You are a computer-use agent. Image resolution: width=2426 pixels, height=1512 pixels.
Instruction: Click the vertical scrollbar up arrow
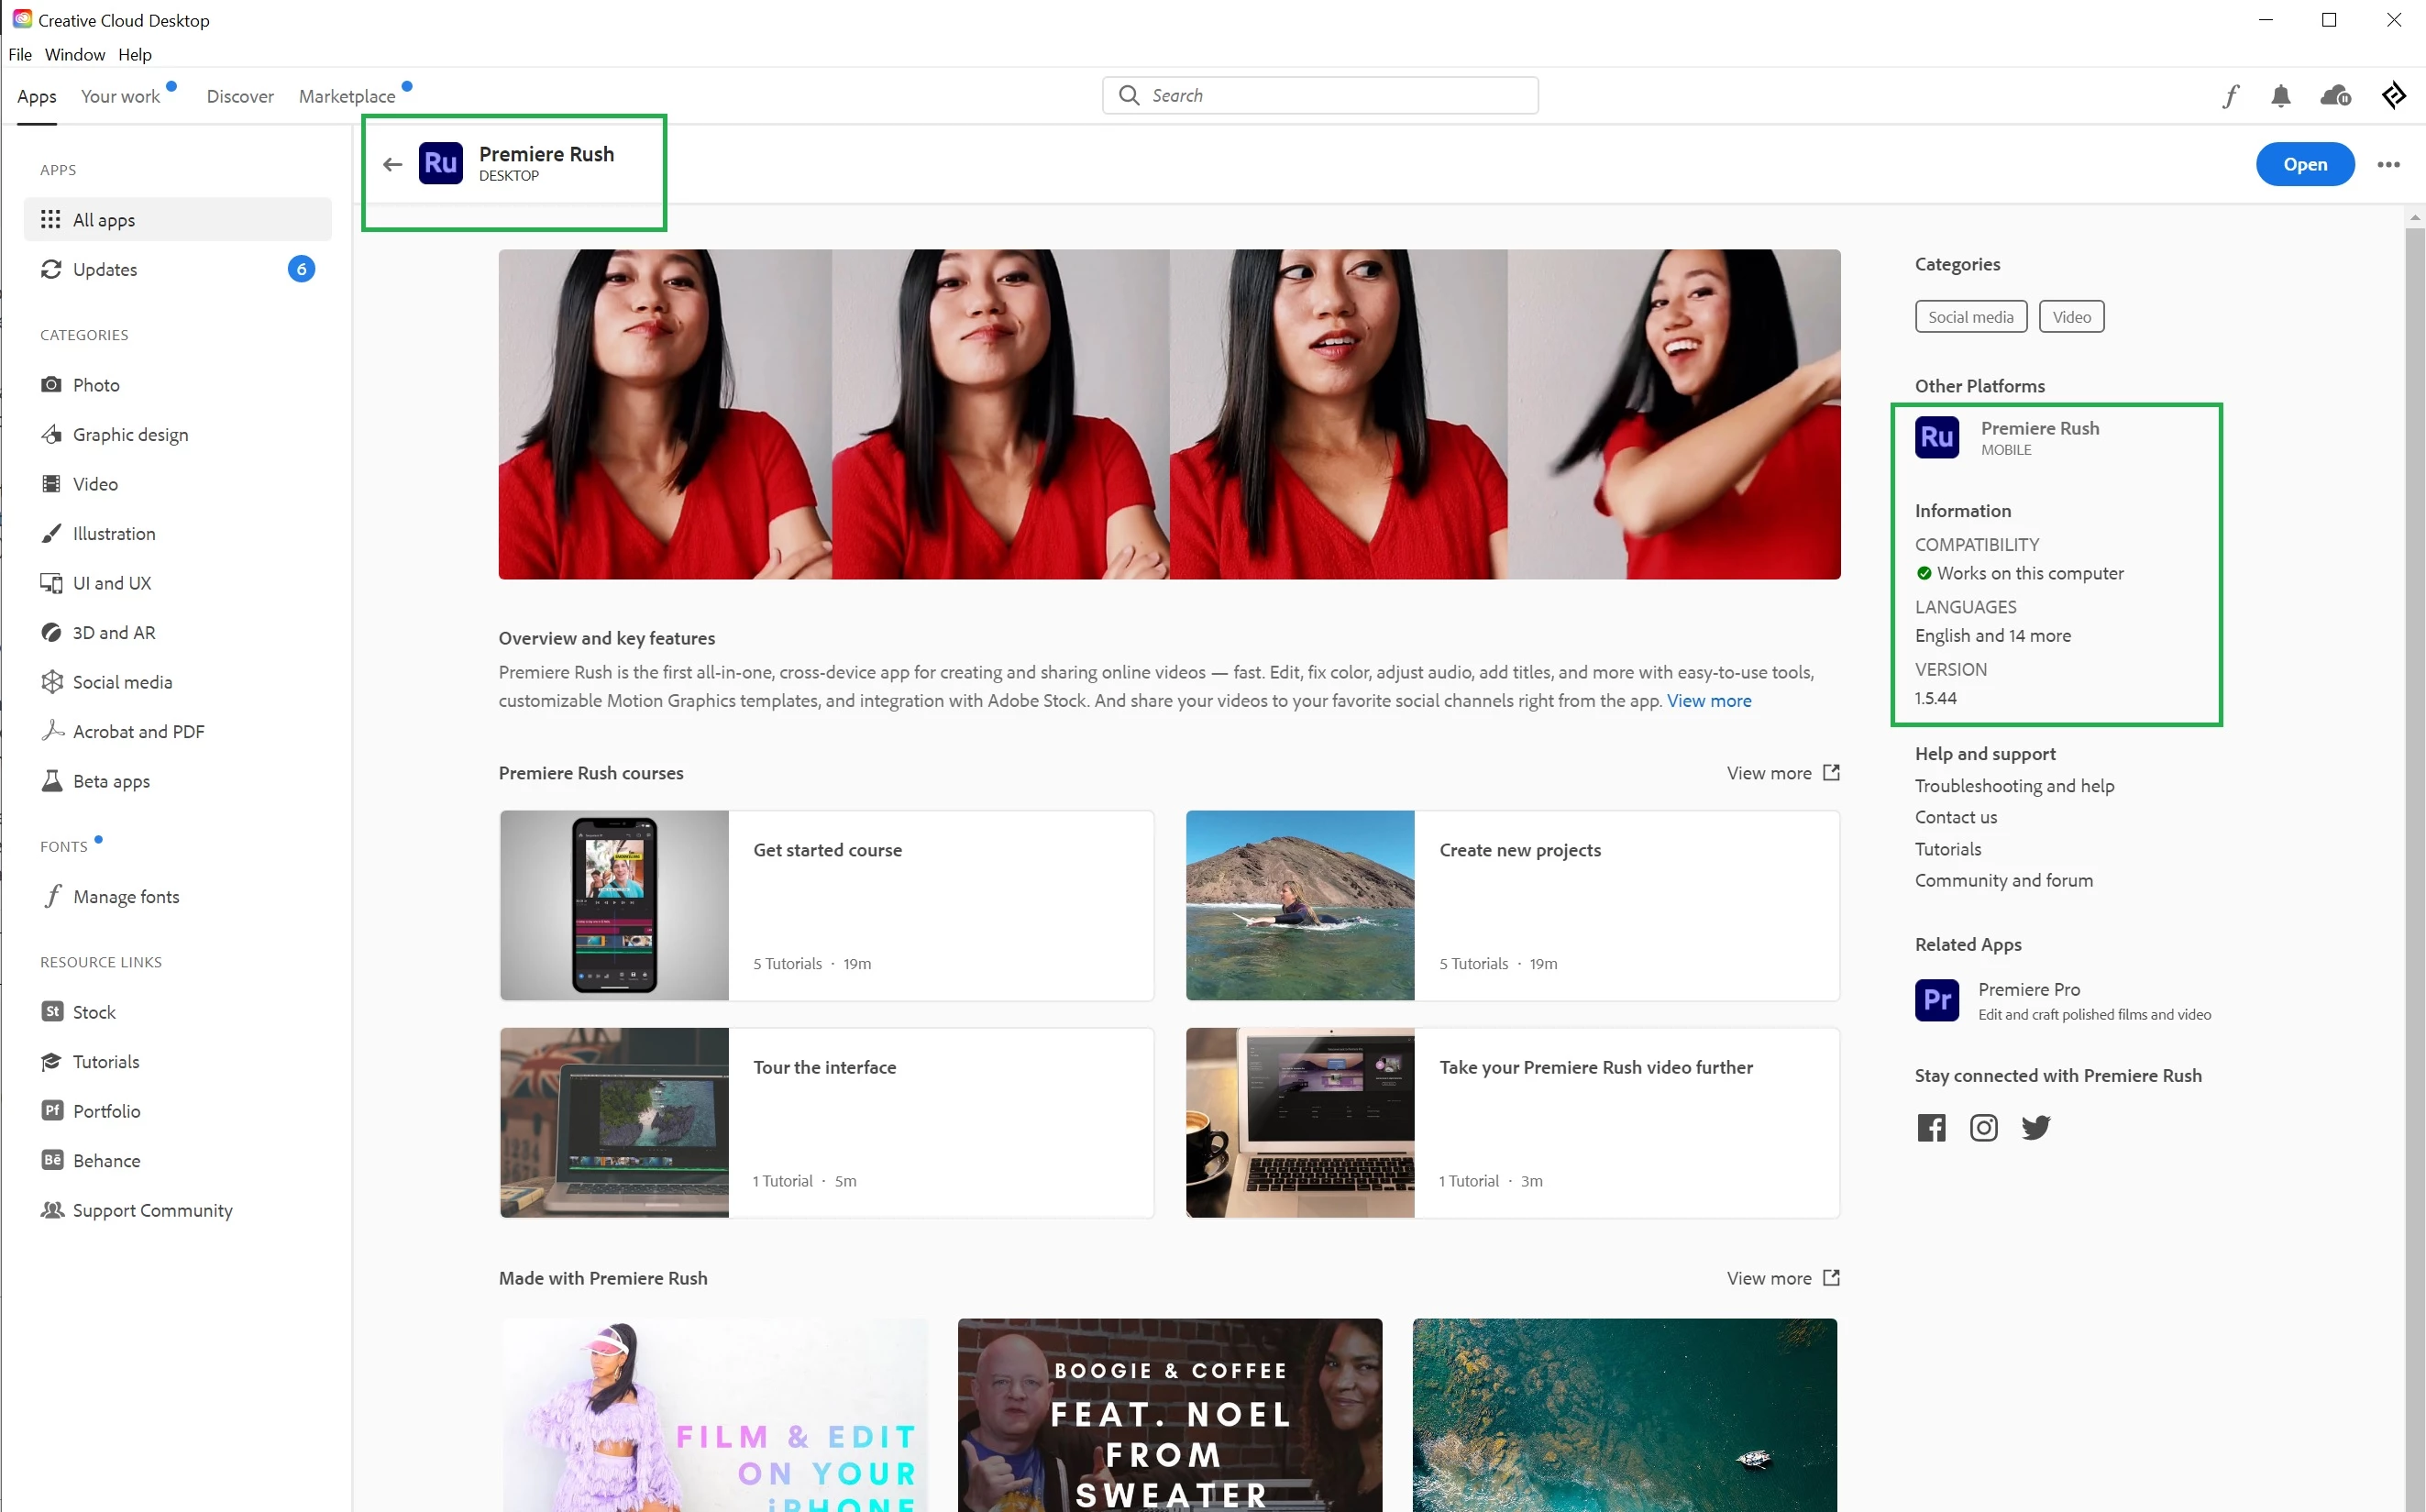coord(2414,217)
